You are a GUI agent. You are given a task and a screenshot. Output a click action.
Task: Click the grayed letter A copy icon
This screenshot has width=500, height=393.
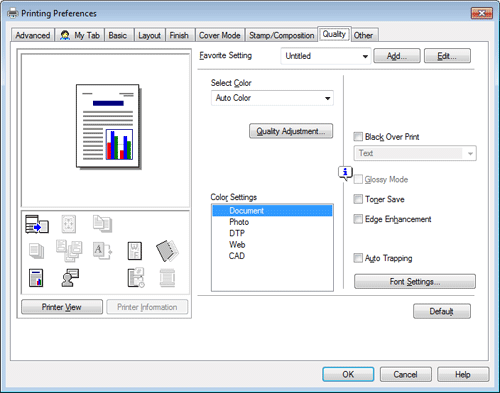pos(102,251)
